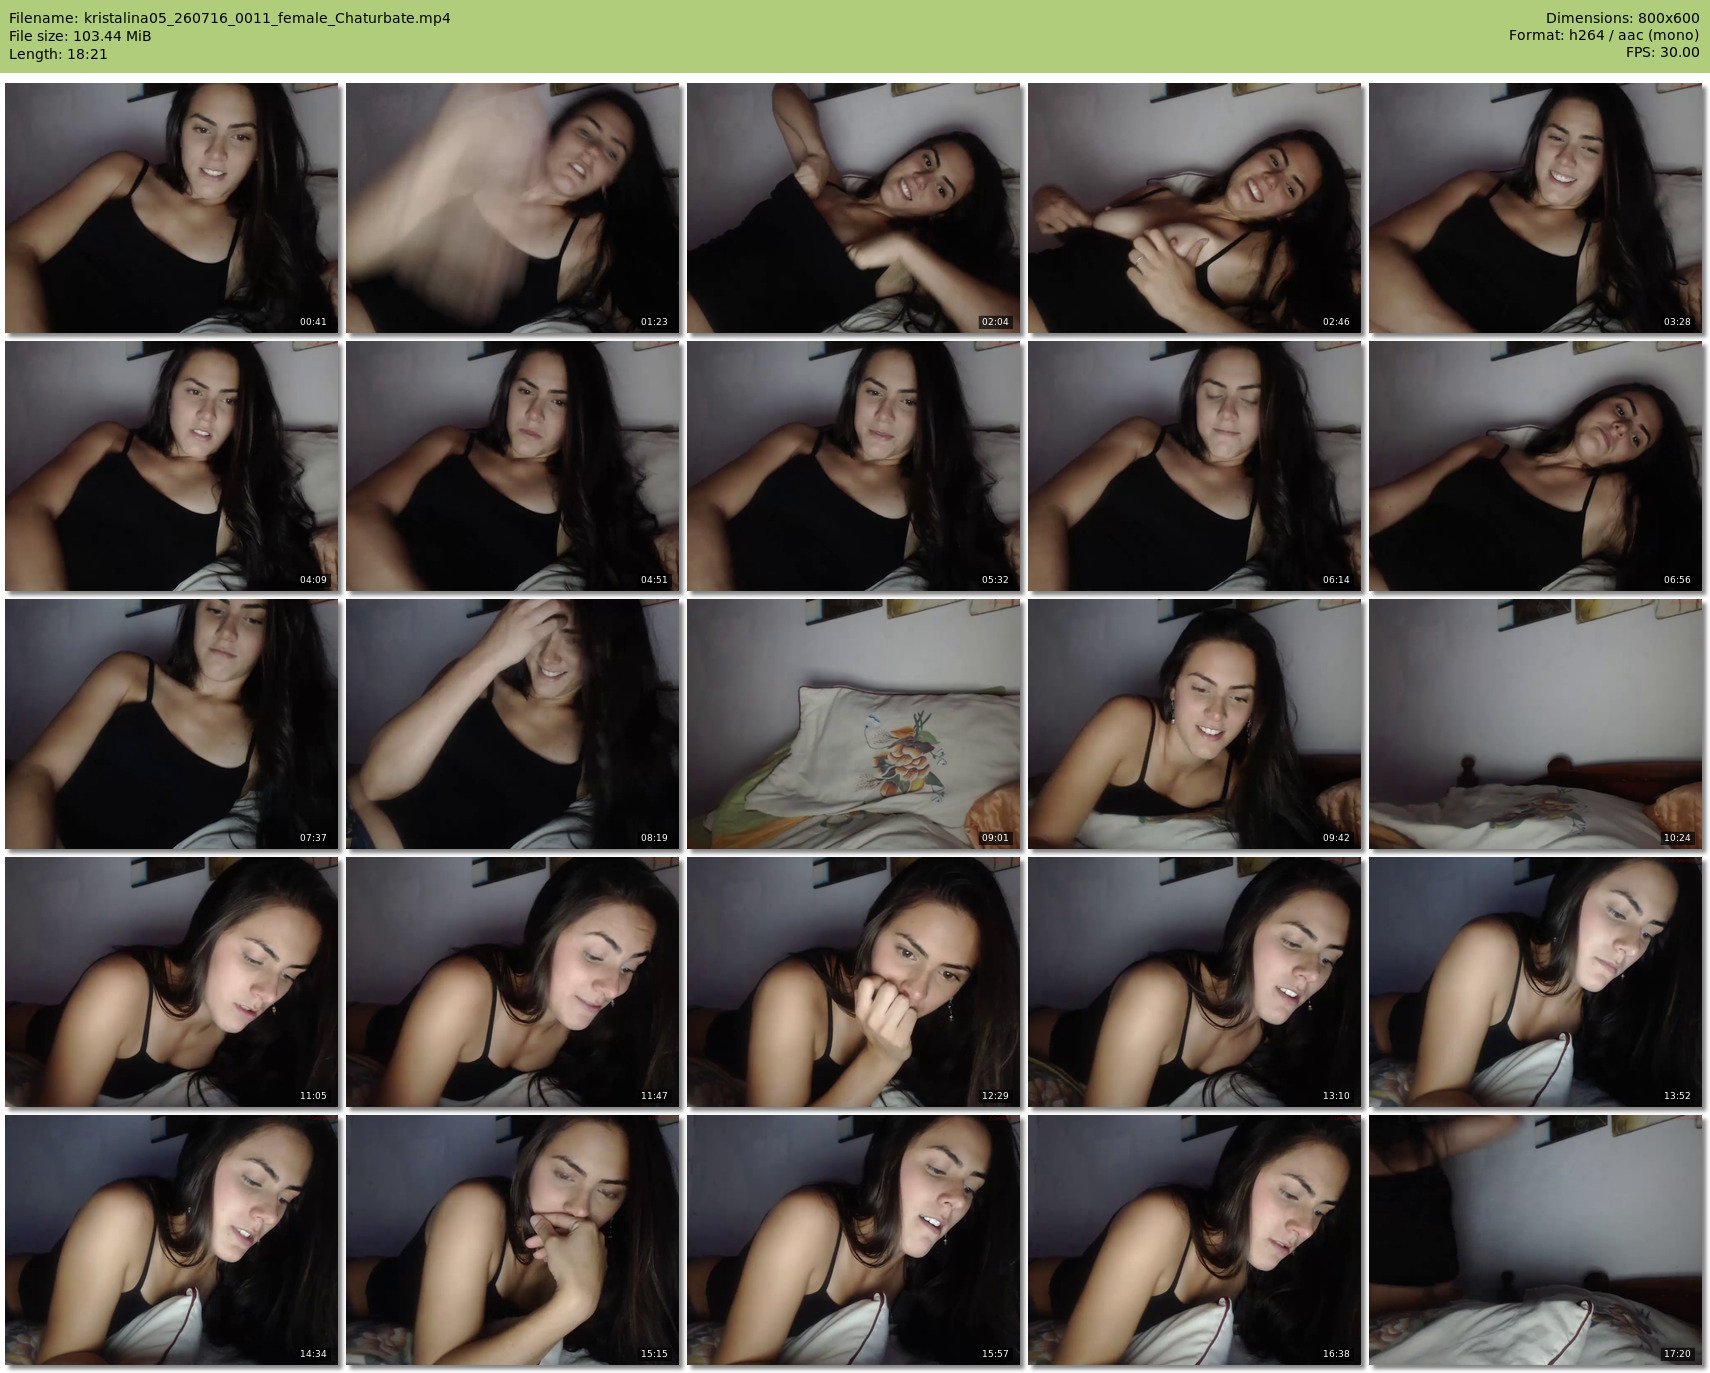Click the thumbnail marked 11:47
The image size is (1710, 1373).
tap(513, 982)
